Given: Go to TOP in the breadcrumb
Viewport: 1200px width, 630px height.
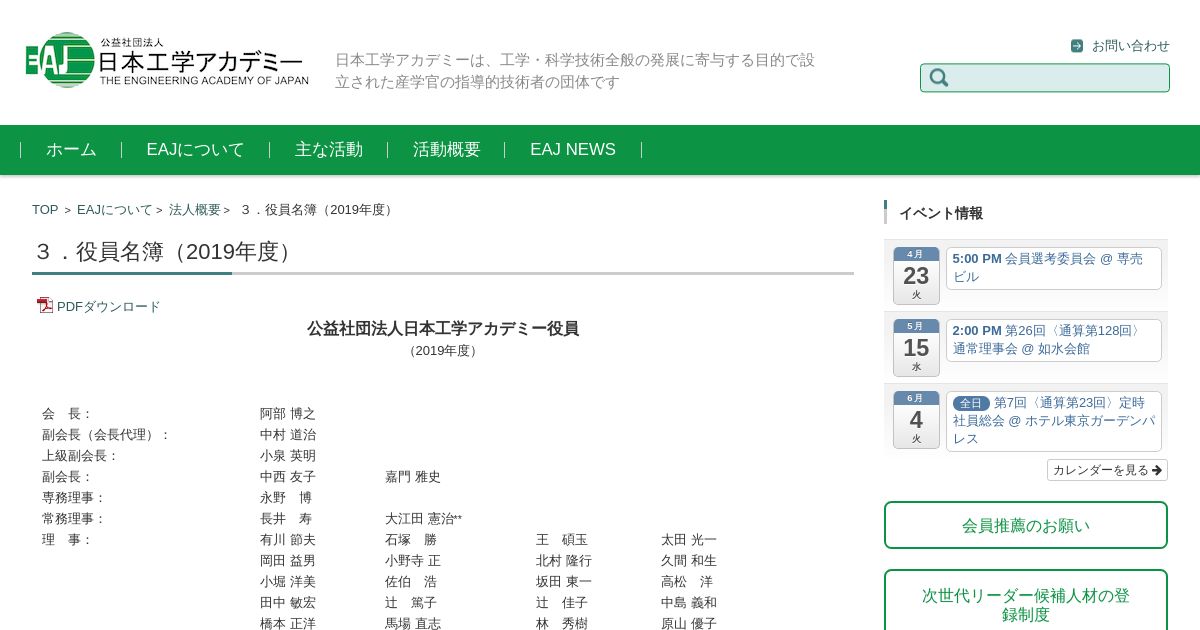Looking at the screenshot, I should (45, 210).
